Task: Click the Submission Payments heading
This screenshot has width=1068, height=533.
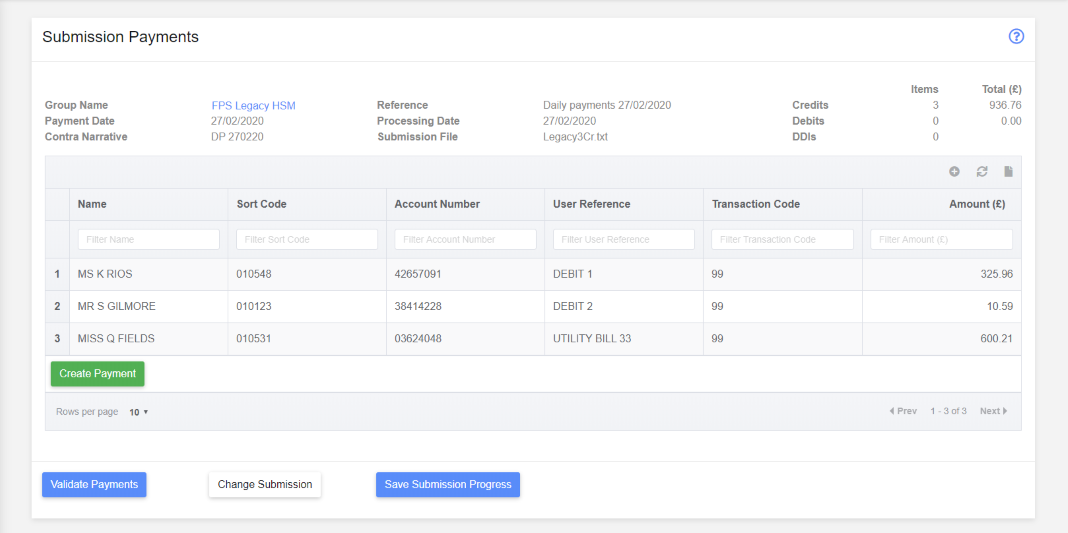Action: (121, 37)
